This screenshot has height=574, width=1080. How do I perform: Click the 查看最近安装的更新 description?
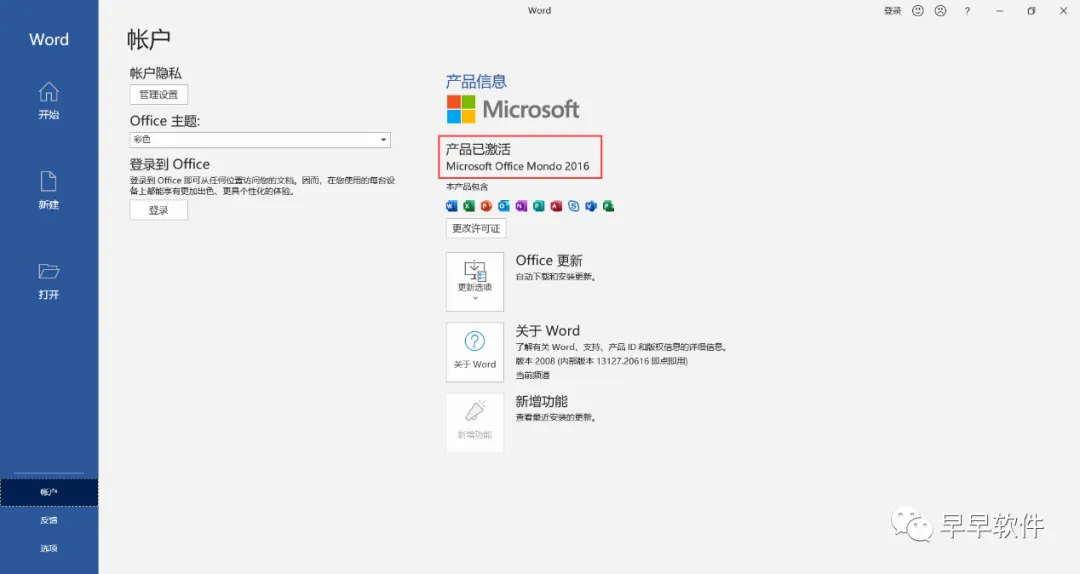555,418
